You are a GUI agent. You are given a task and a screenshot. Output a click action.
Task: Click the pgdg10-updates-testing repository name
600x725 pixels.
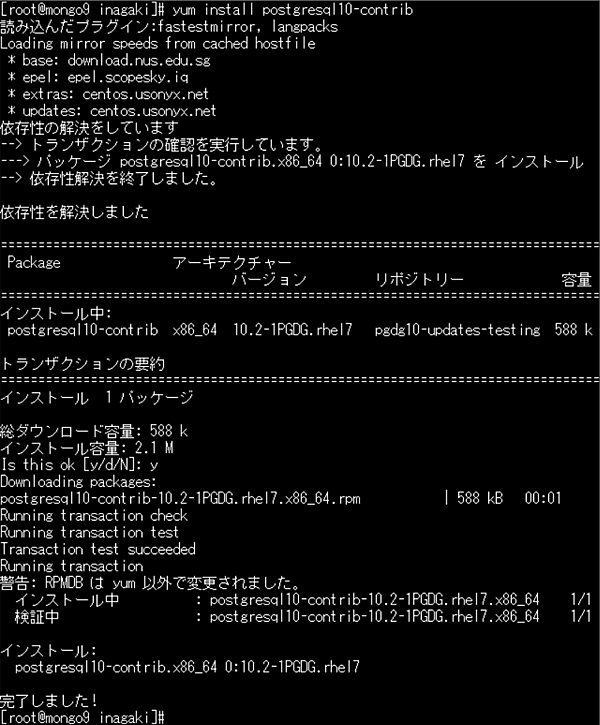point(457,330)
